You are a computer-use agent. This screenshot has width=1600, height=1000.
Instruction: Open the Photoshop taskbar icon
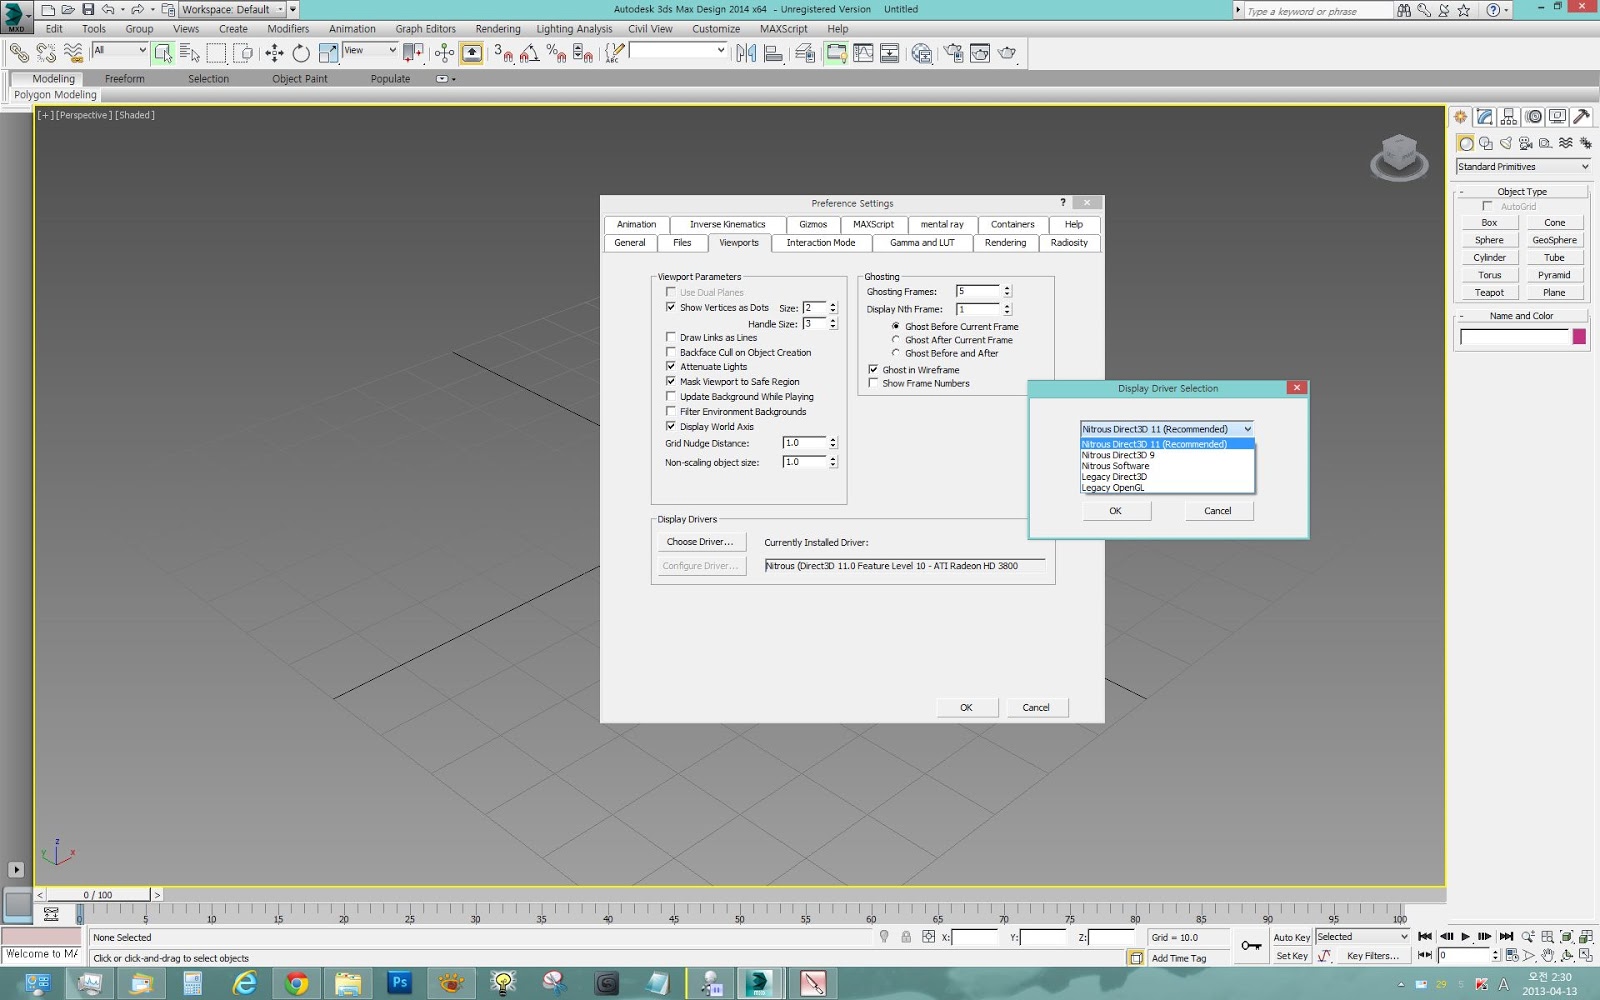tap(399, 983)
